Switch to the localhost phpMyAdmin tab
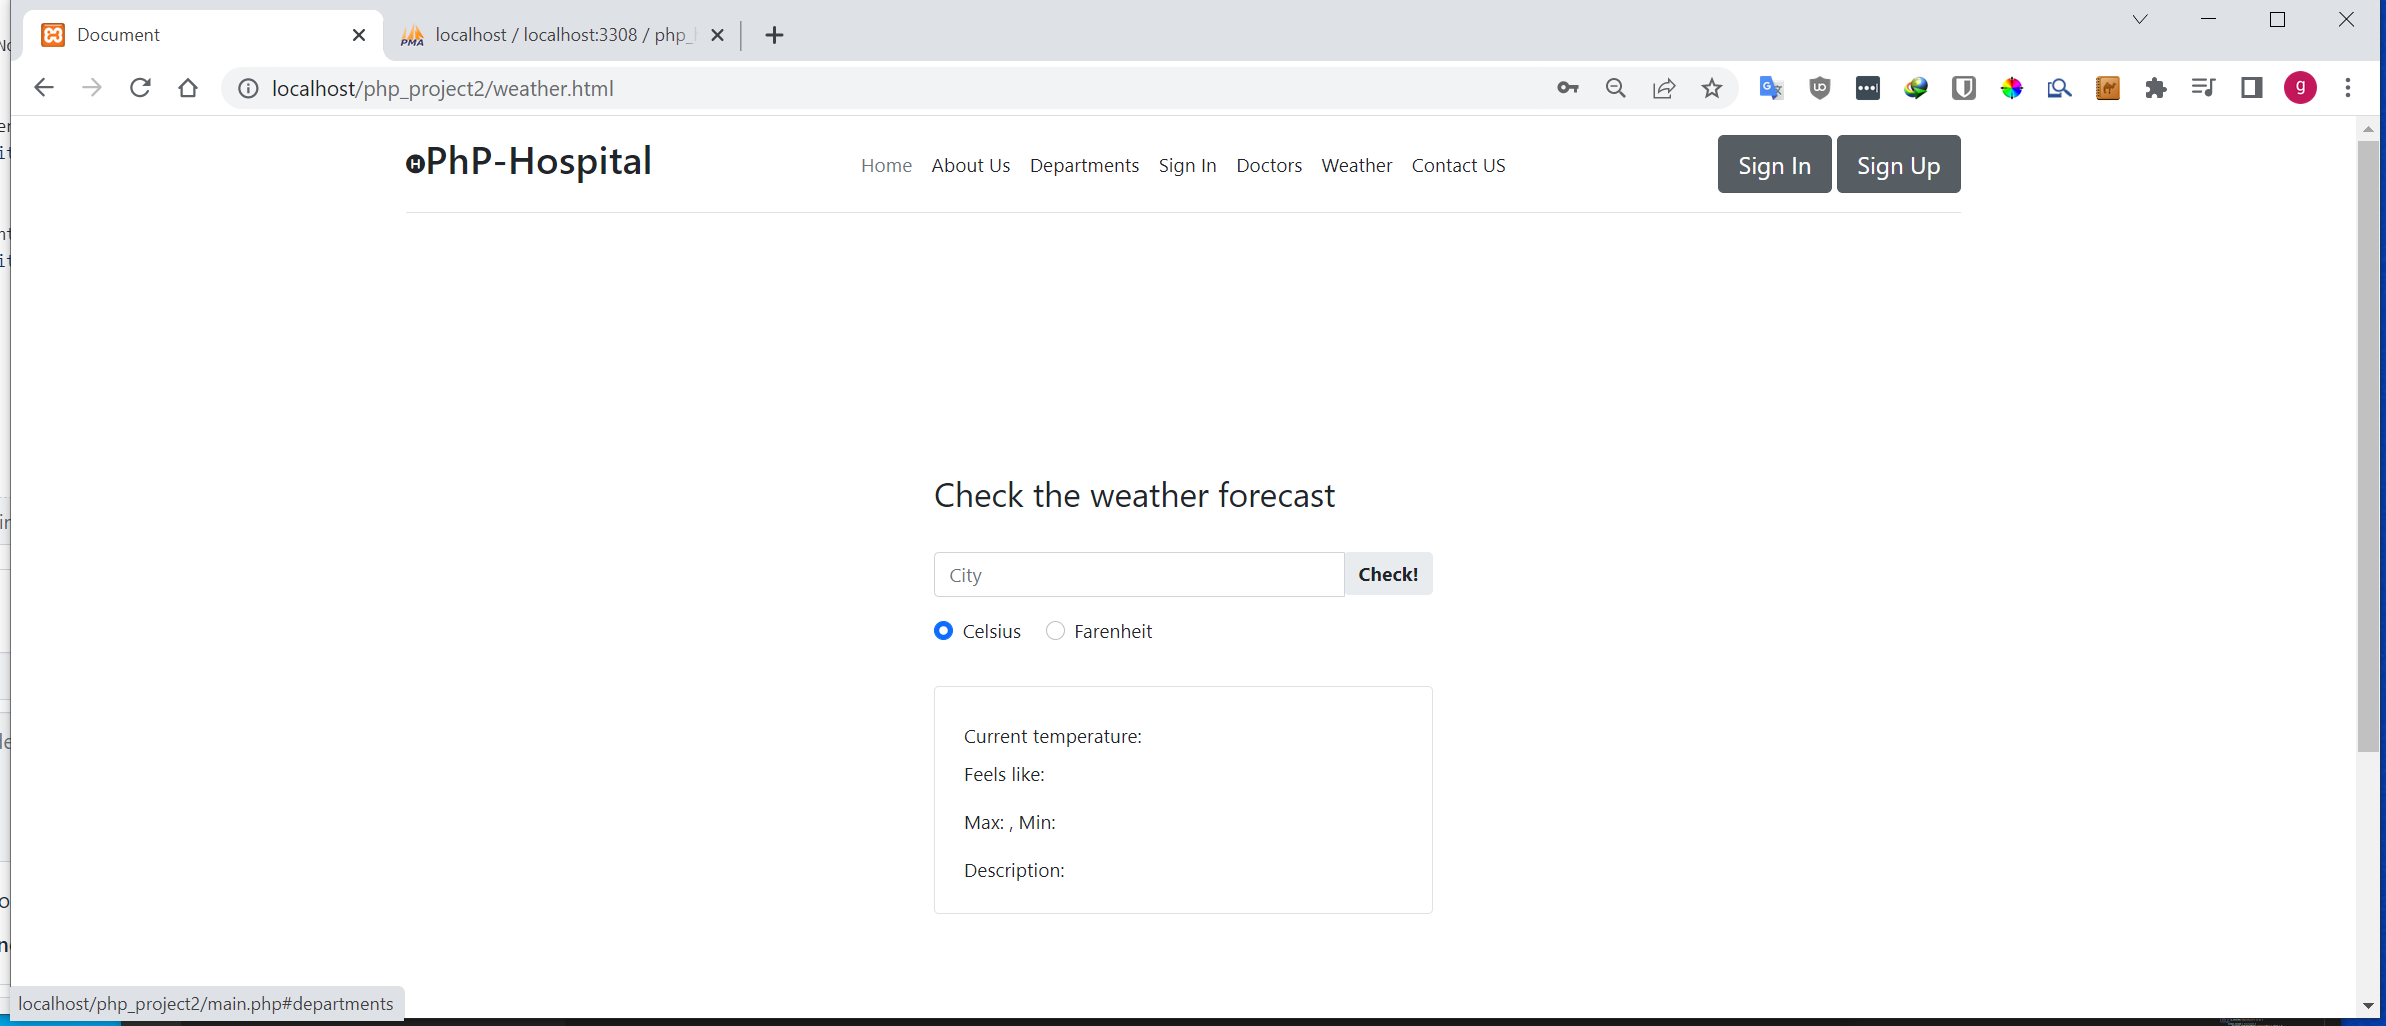This screenshot has height=1026, width=2386. tap(562, 35)
